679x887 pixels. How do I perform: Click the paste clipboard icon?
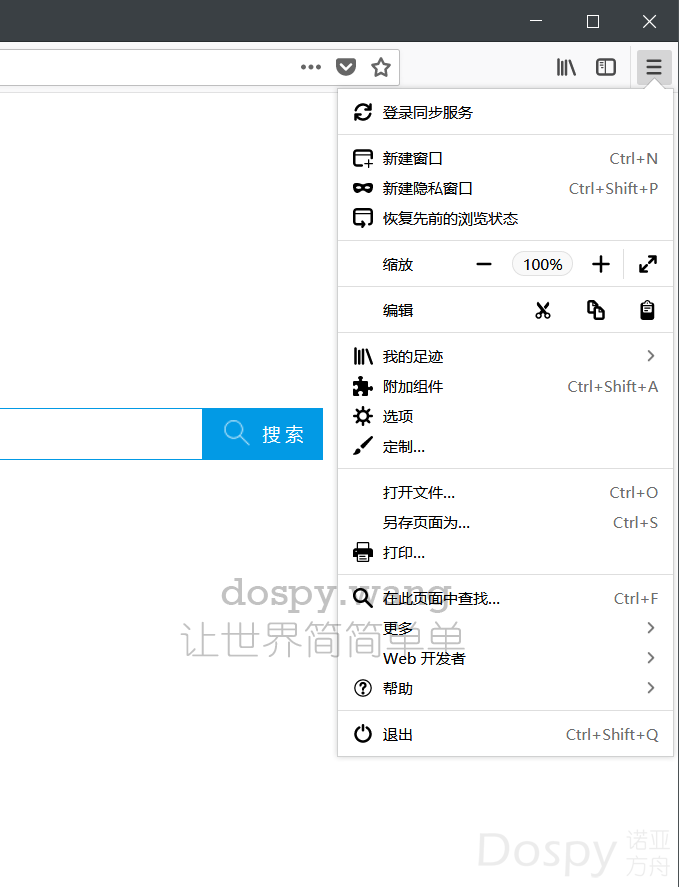648,310
